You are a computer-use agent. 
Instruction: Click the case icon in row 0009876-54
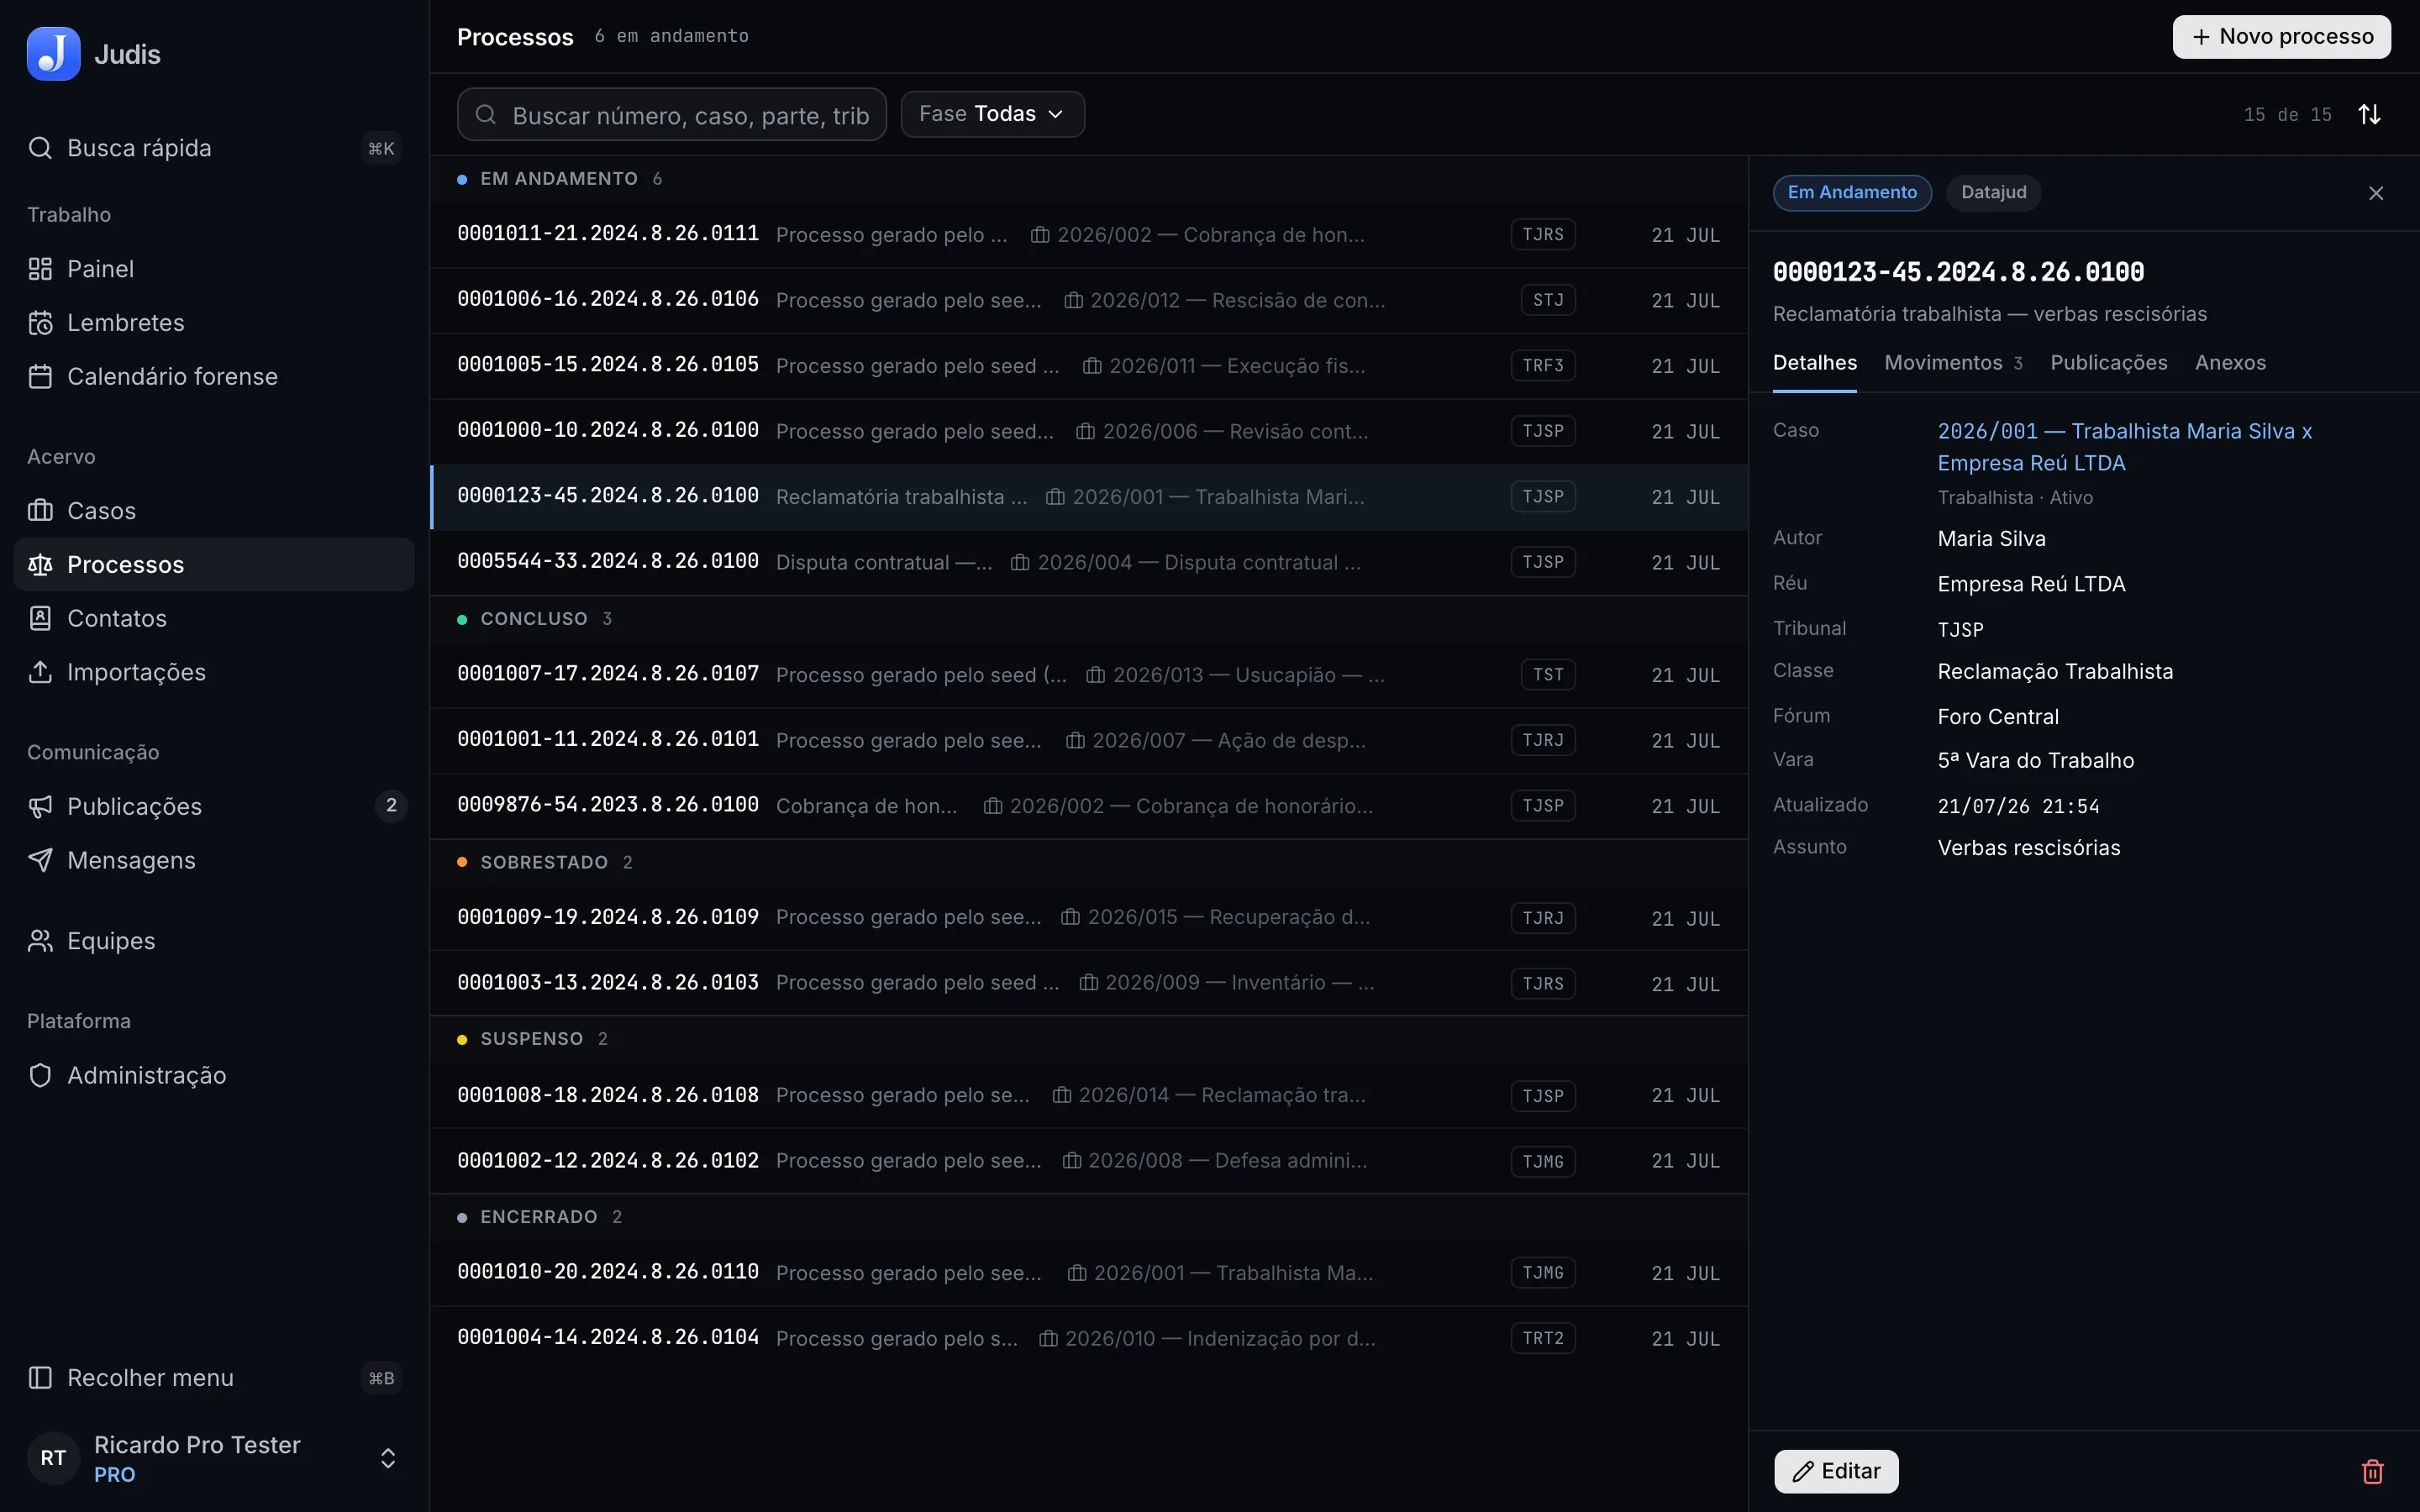point(993,806)
